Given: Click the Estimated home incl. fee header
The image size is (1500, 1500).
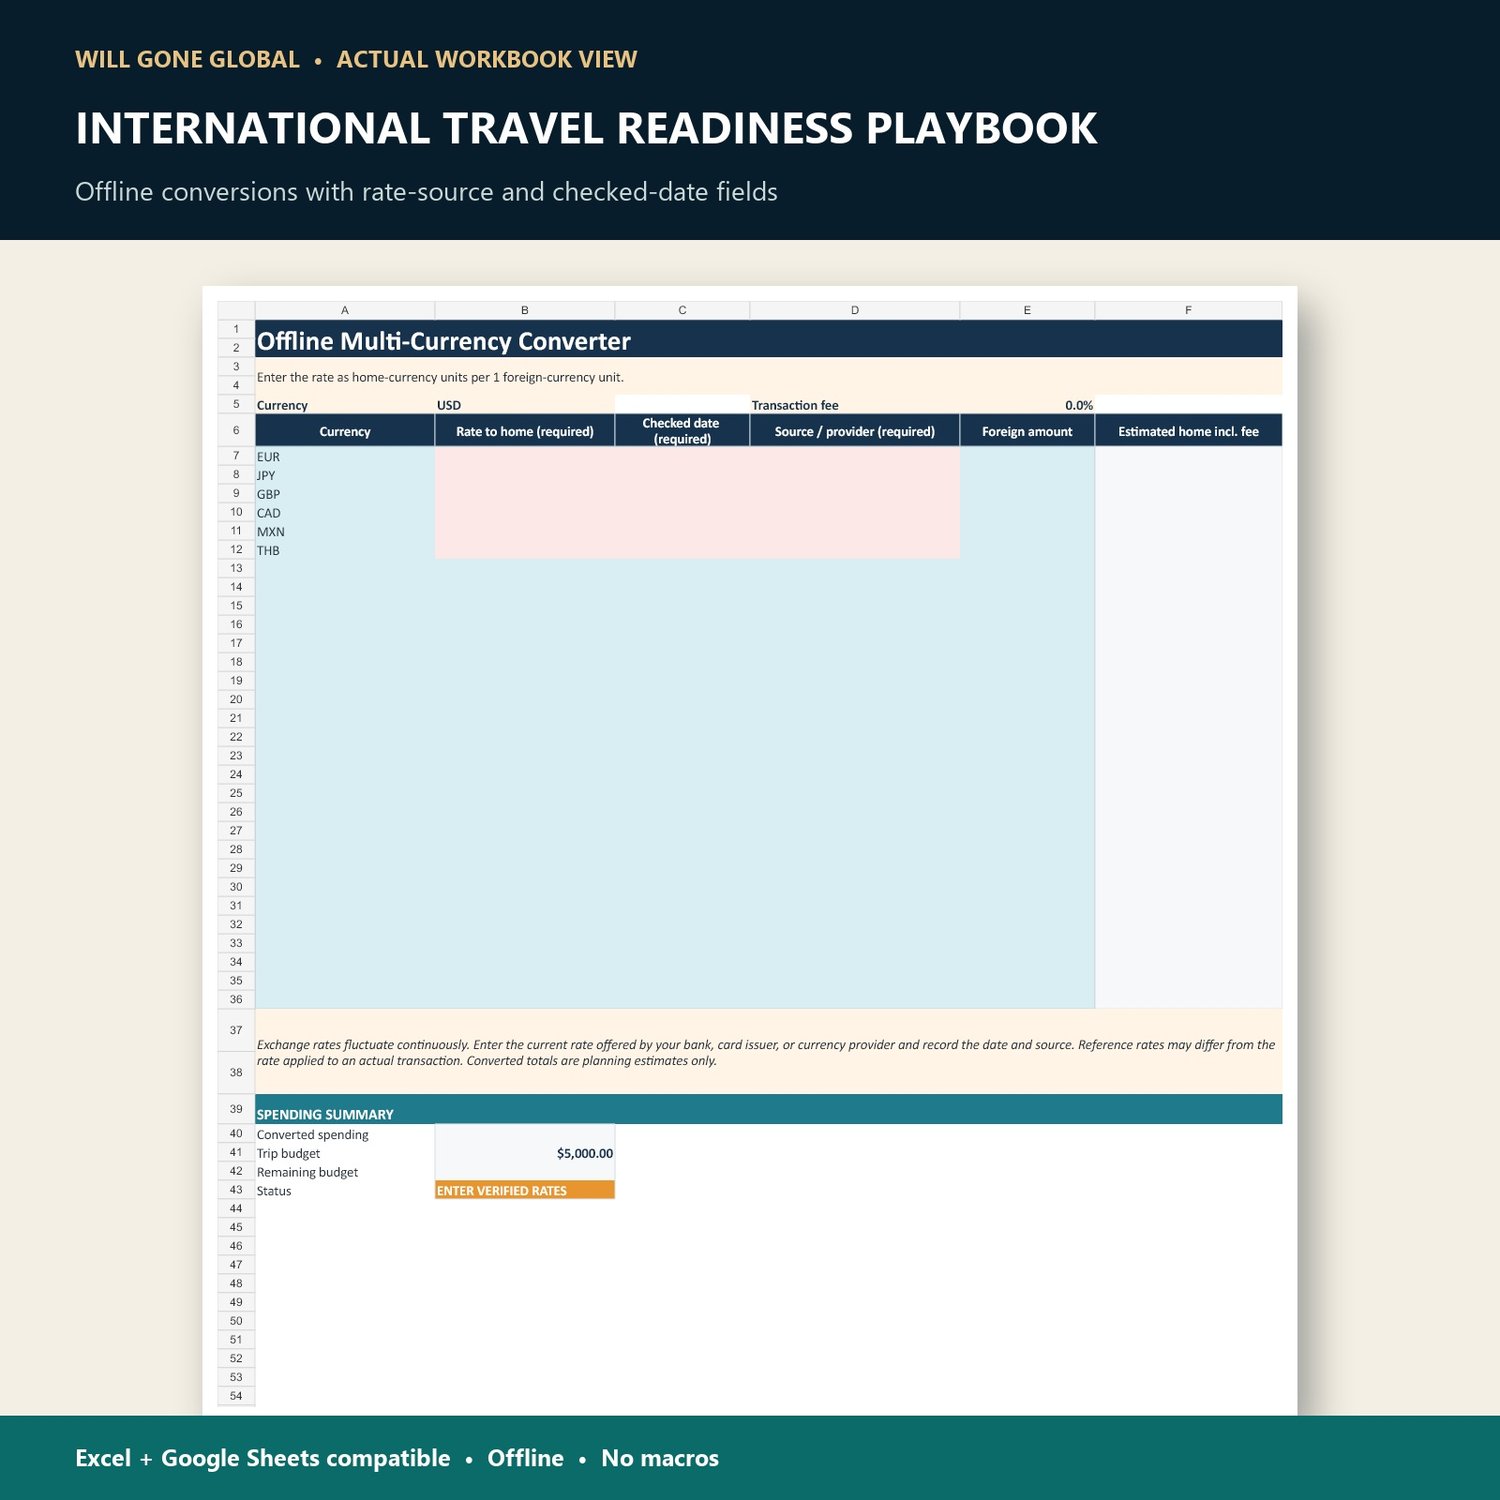Looking at the screenshot, I should 1188,431.
